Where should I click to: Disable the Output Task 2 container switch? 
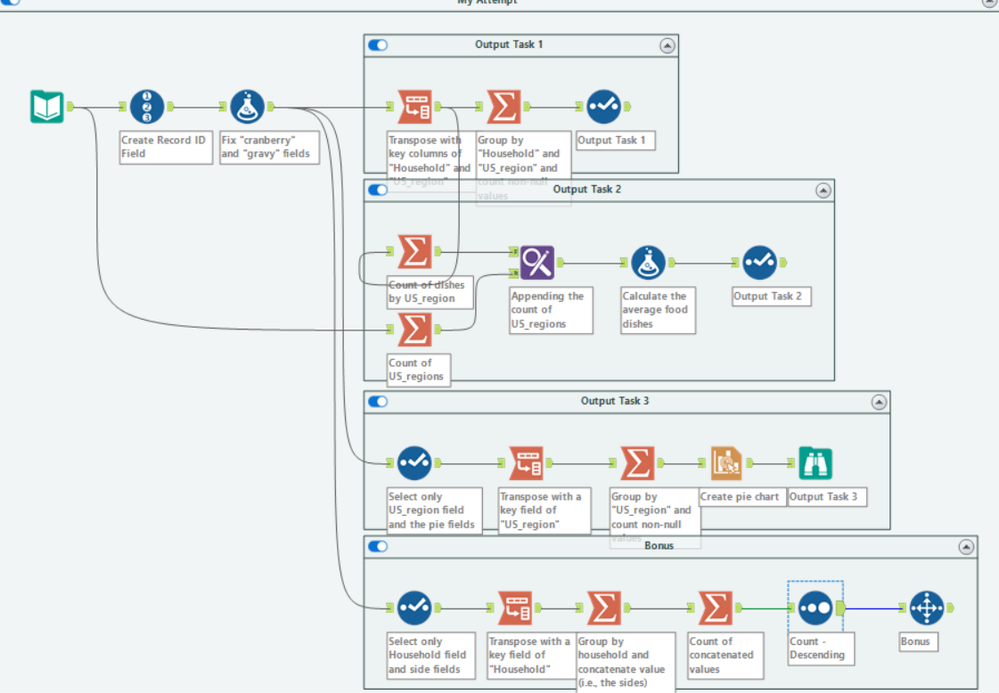tap(378, 190)
